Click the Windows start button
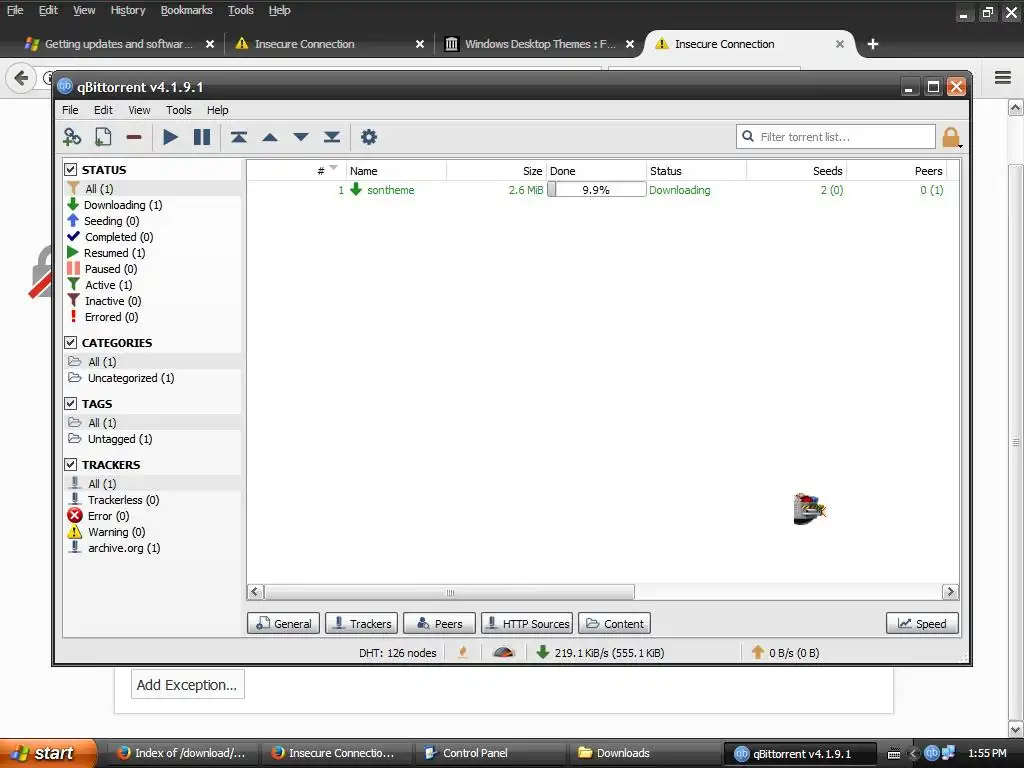This screenshot has width=1024, height=768. click(48, 753)
